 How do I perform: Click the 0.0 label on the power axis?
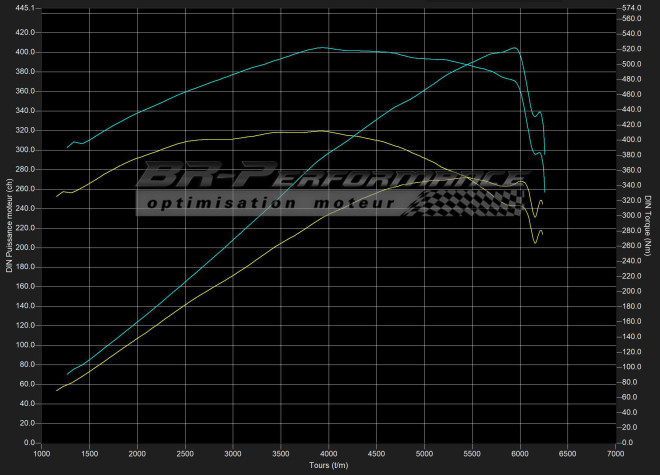[29, 442]
